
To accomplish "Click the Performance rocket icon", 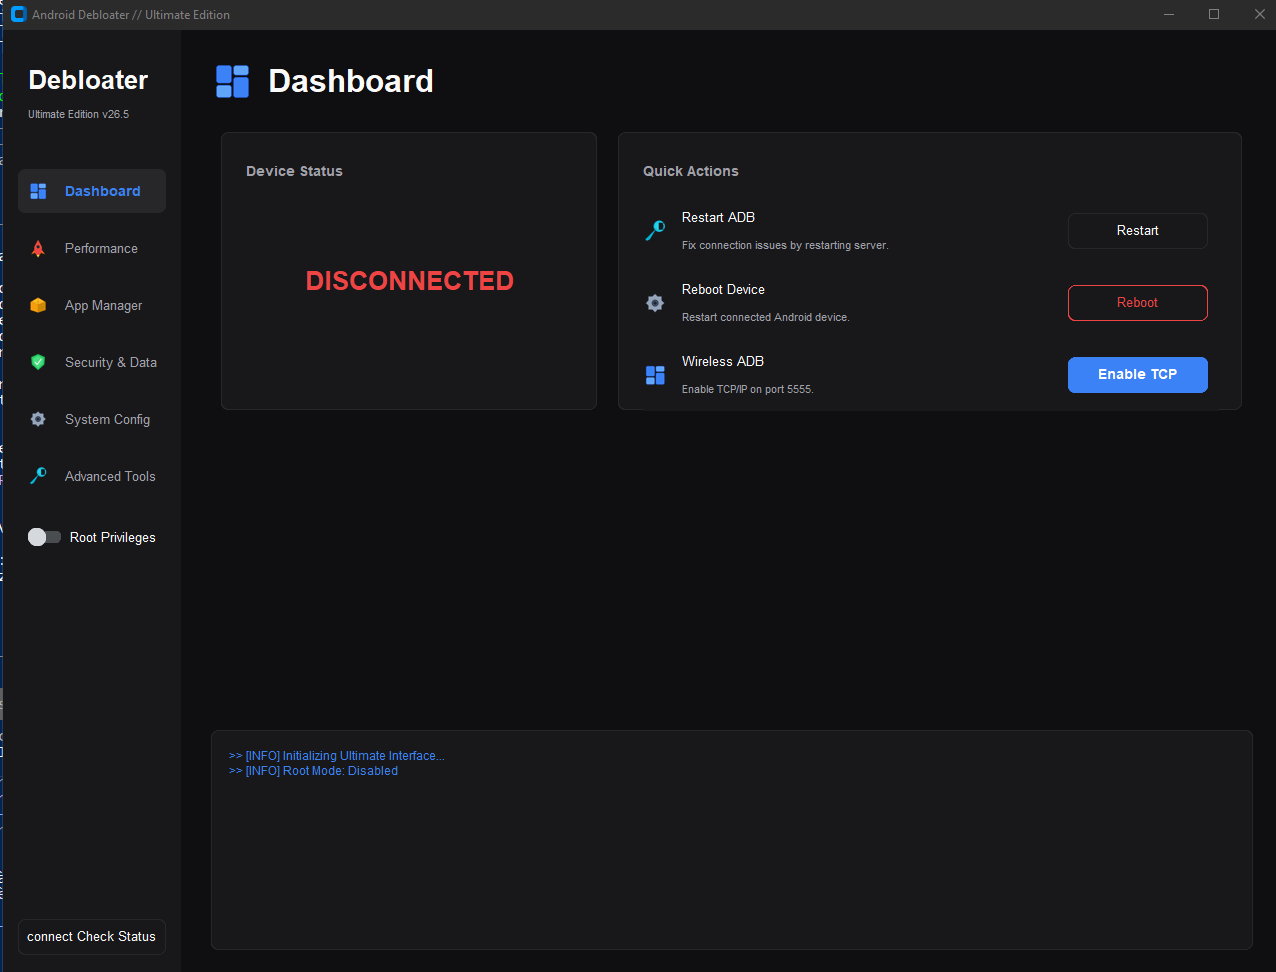I will (x=38, y=248).
